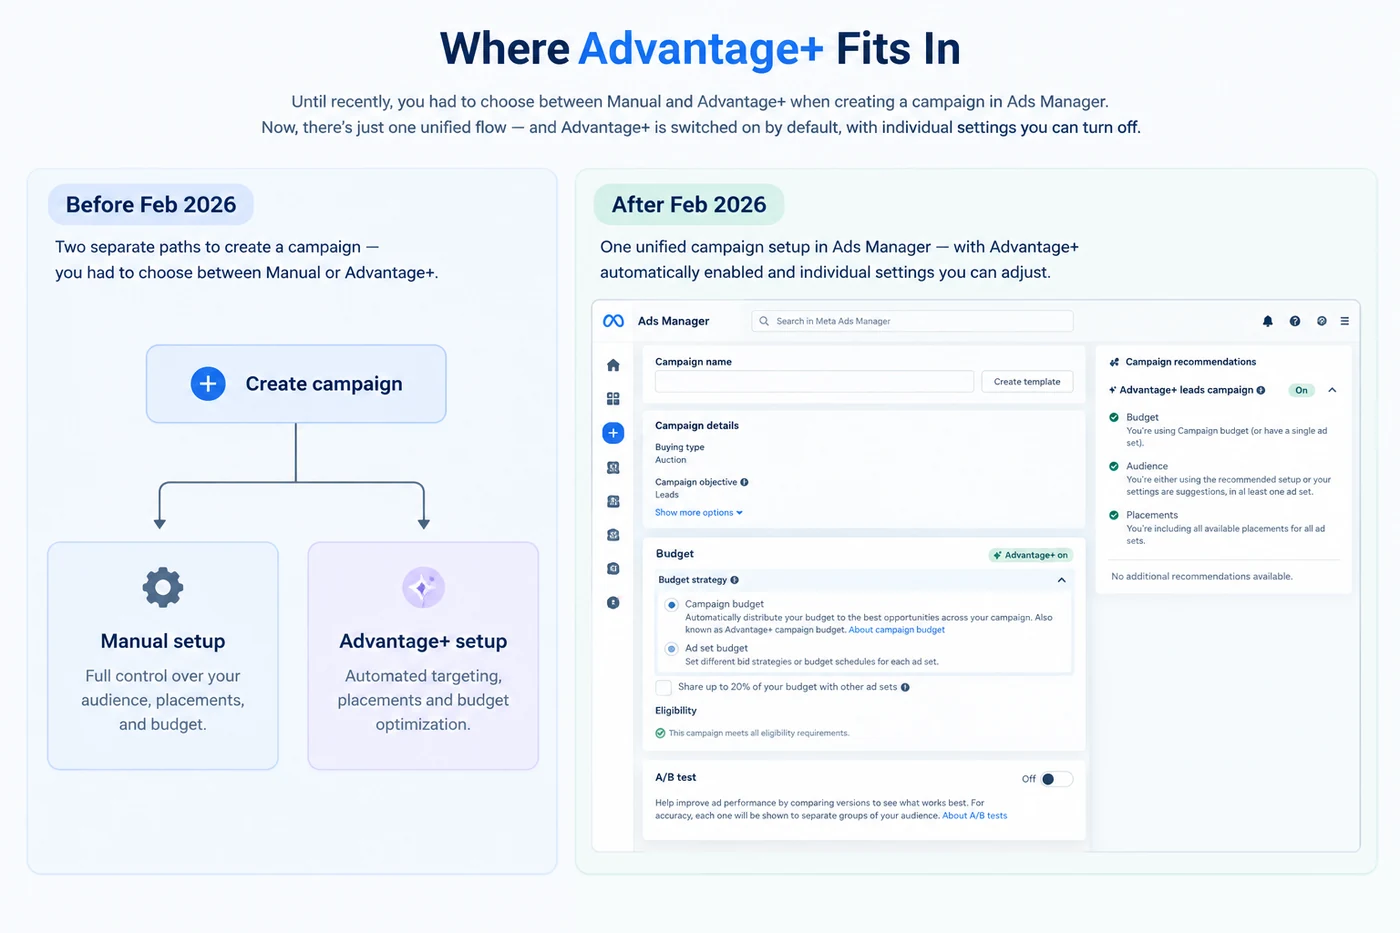Click the info icon beside Campaign objective

tap(744, 482)
